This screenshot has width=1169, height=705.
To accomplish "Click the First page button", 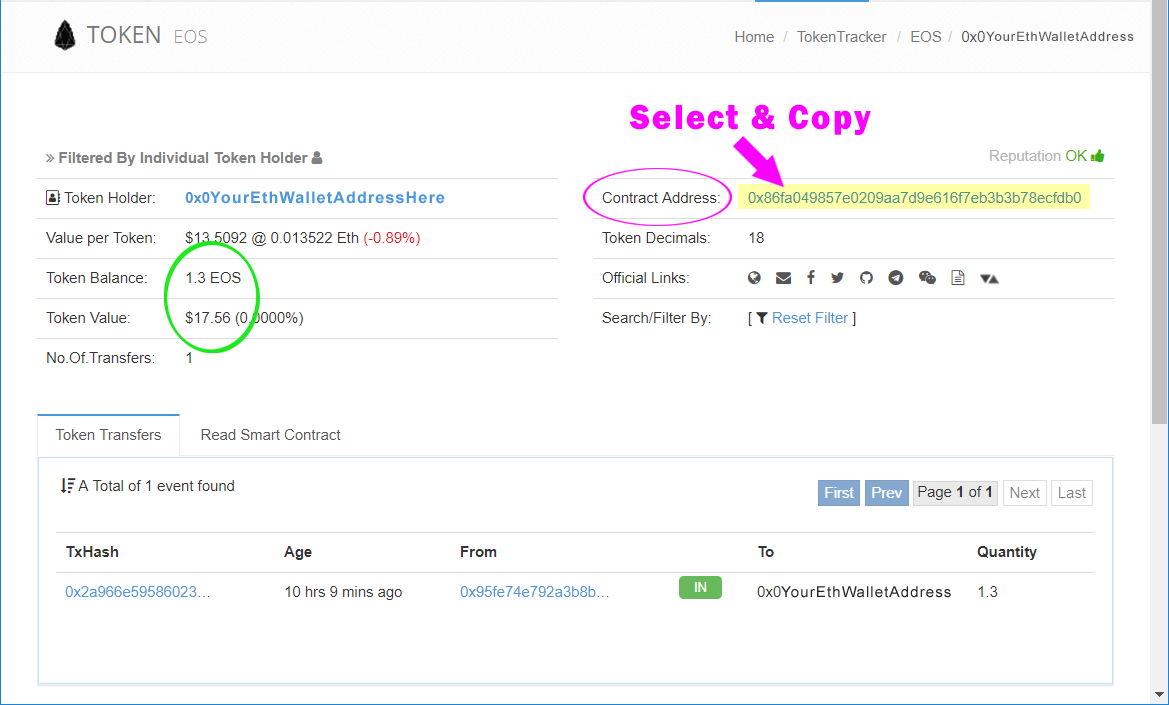I will tap(839, 493).
